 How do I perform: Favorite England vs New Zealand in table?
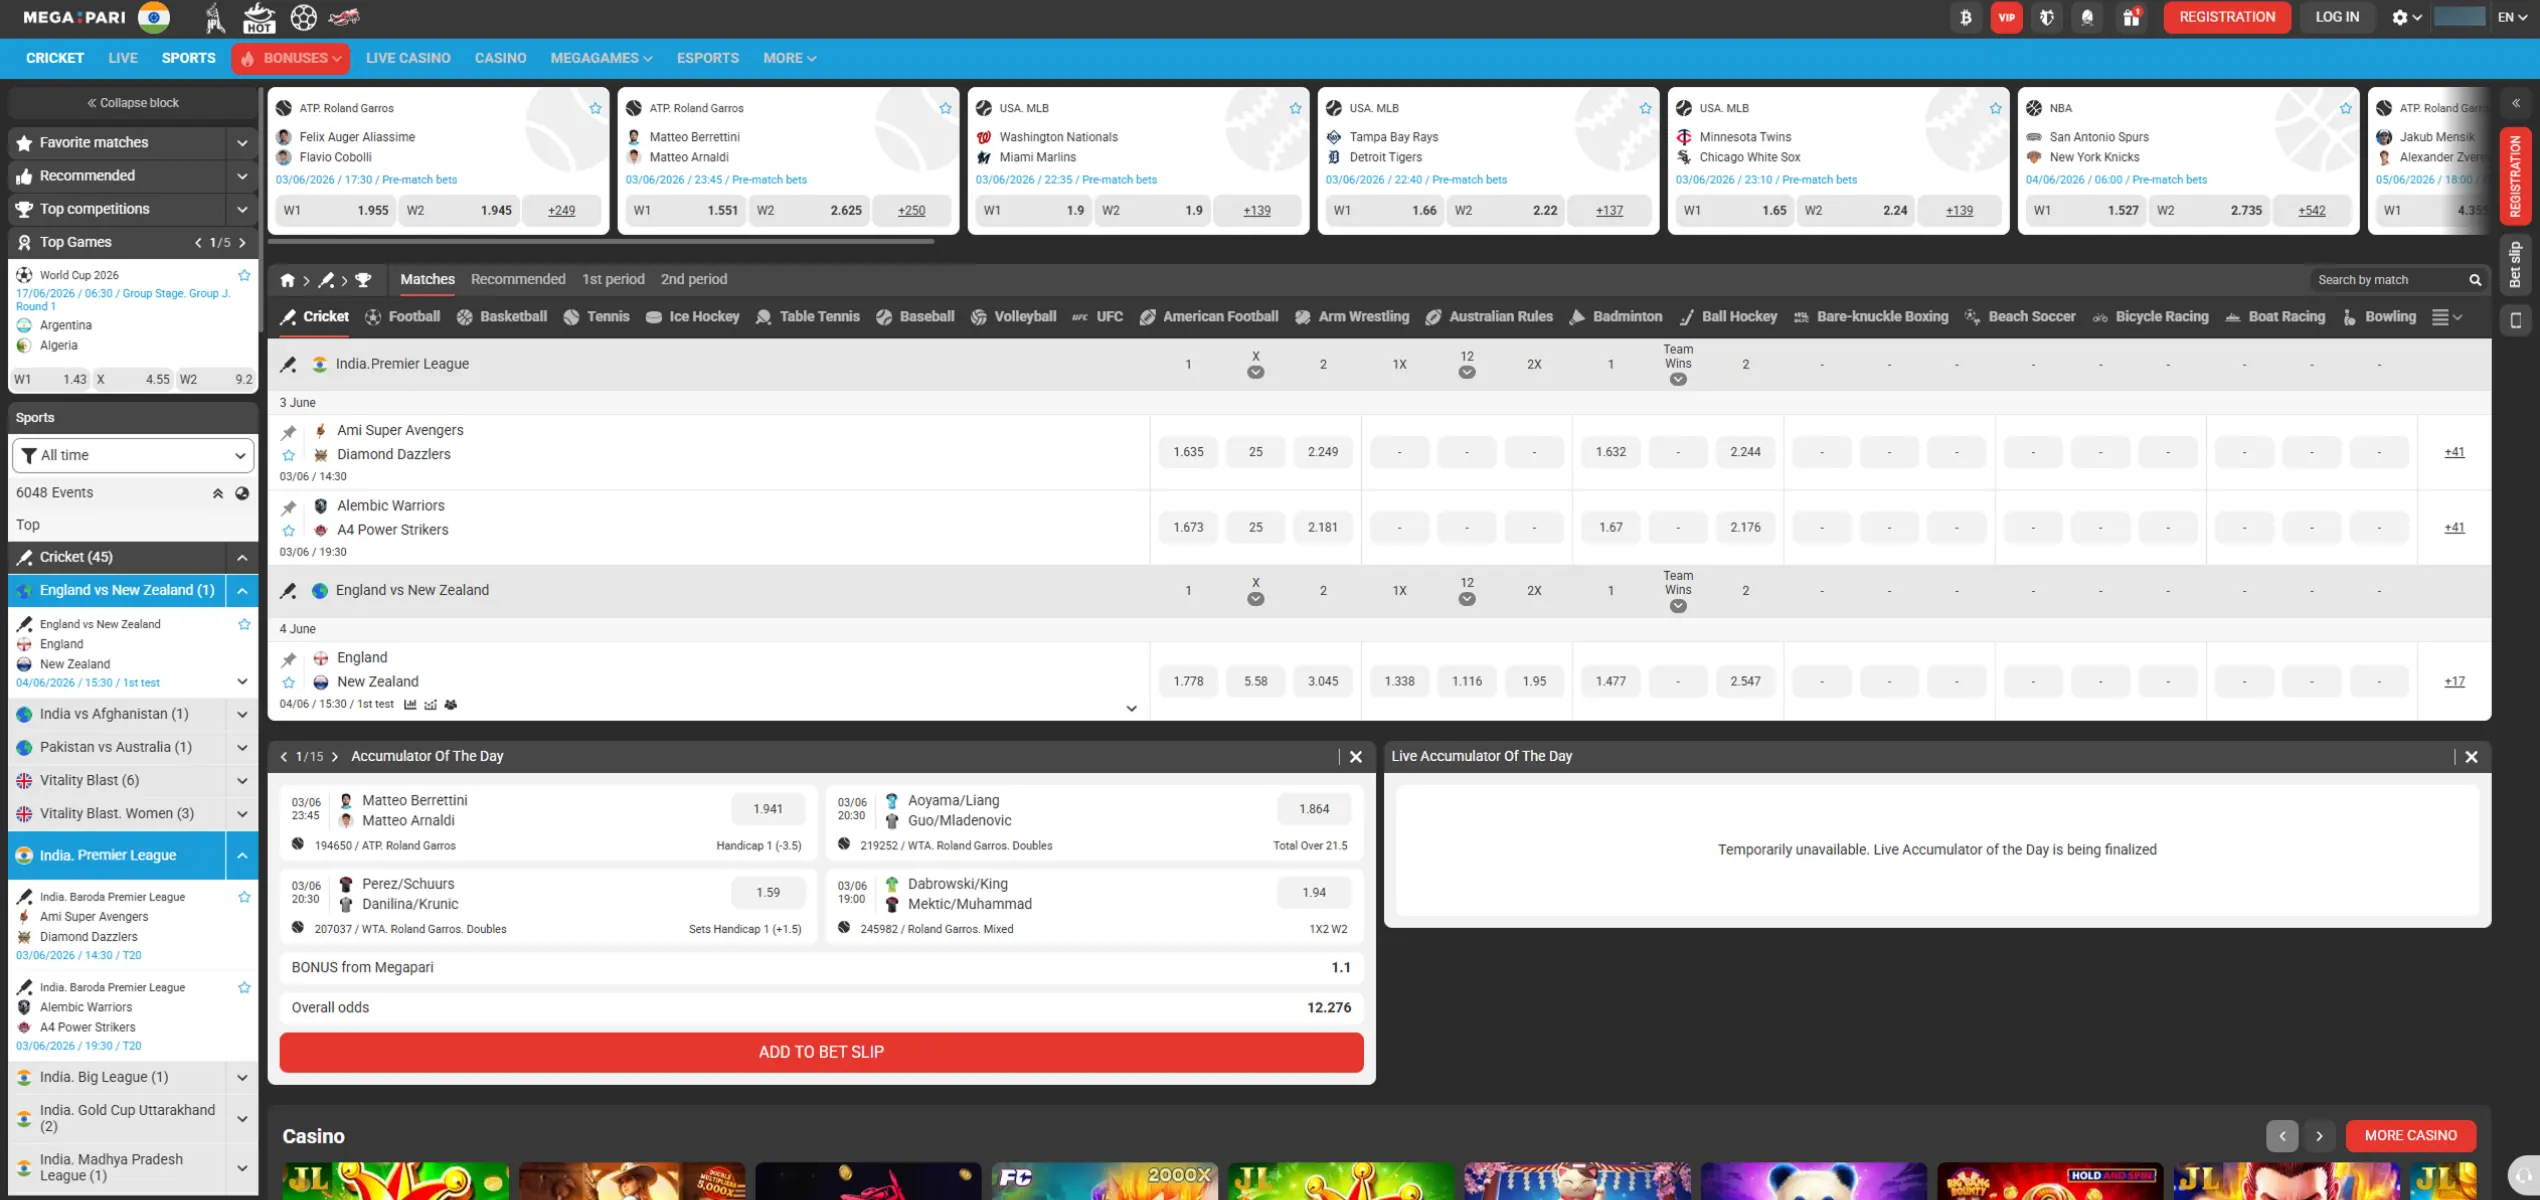click(289, 683)
